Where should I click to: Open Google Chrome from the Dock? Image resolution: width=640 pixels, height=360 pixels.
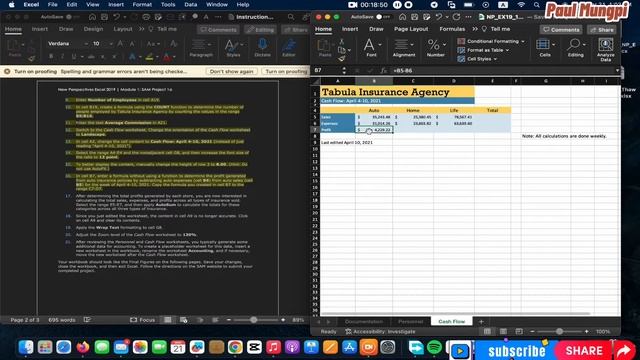click(235, 347)
